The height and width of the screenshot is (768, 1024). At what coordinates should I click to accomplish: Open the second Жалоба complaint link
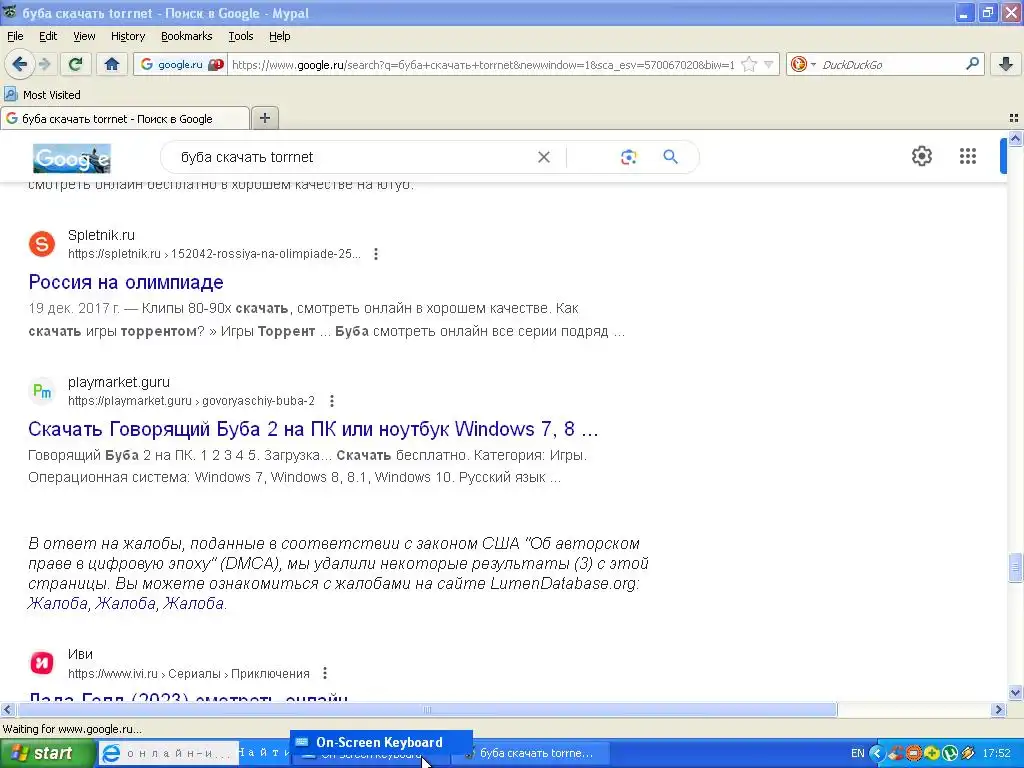[125, 603]
